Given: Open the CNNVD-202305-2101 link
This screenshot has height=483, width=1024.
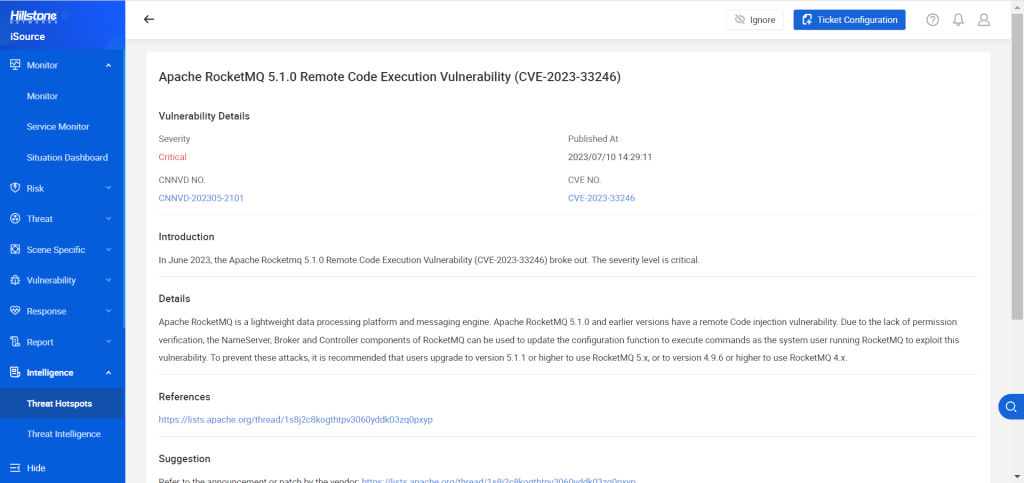Looking at the screenshot, I should [x=201, y=198].
